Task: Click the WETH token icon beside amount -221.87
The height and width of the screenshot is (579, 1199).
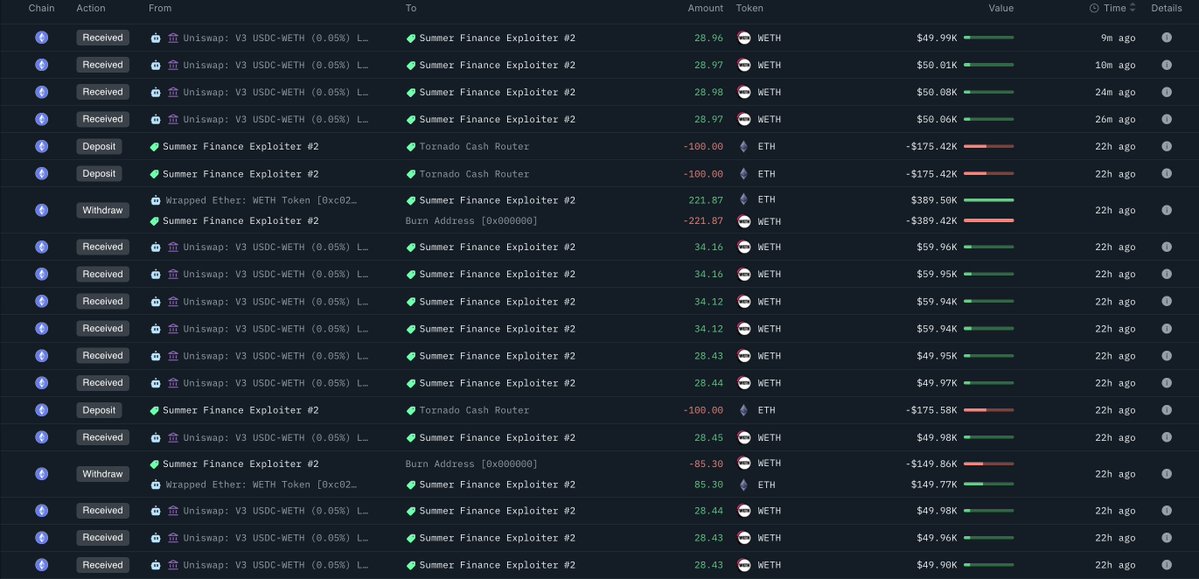Action: [743, 221]
